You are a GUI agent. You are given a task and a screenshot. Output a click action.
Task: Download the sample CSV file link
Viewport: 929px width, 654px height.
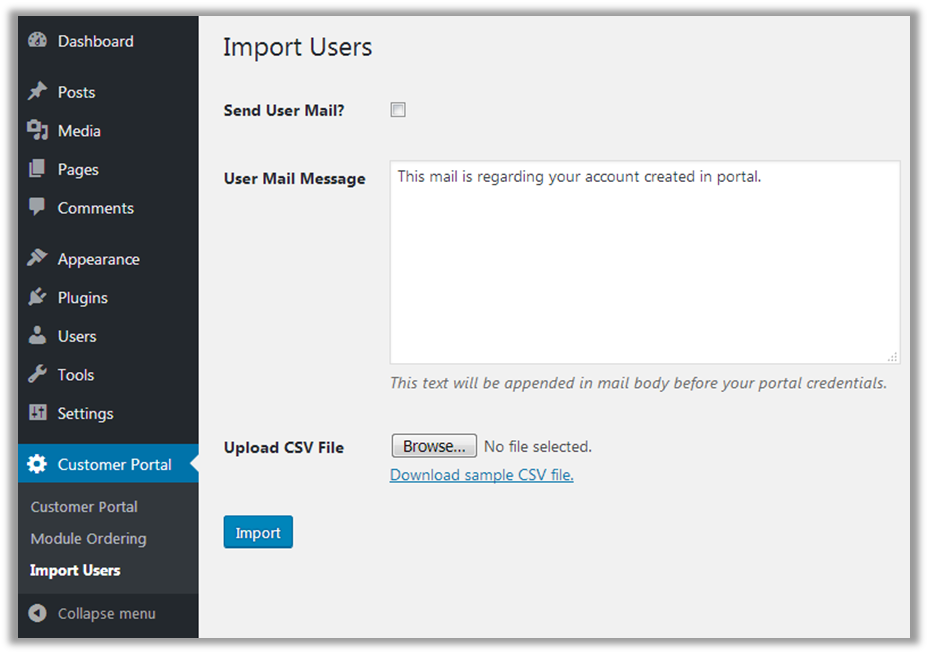coord(481,475)
